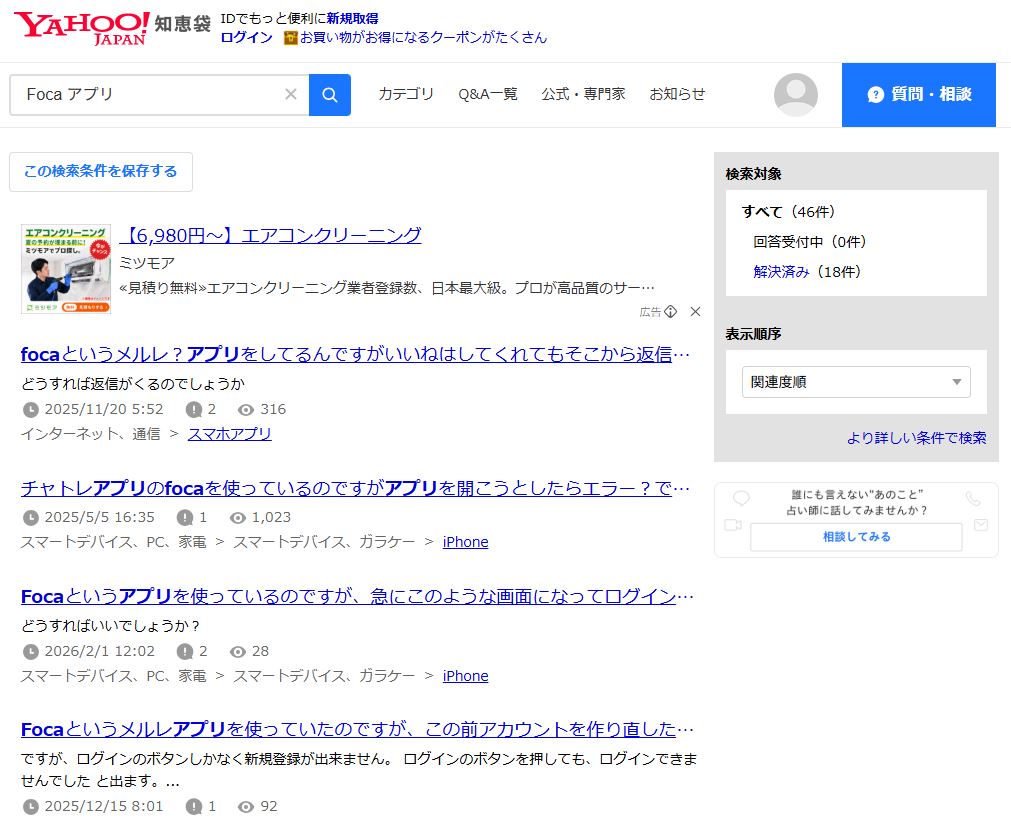
Task: Click the eye icon next to 1,023
Action: pyautogui.click(x=237, y=518)
